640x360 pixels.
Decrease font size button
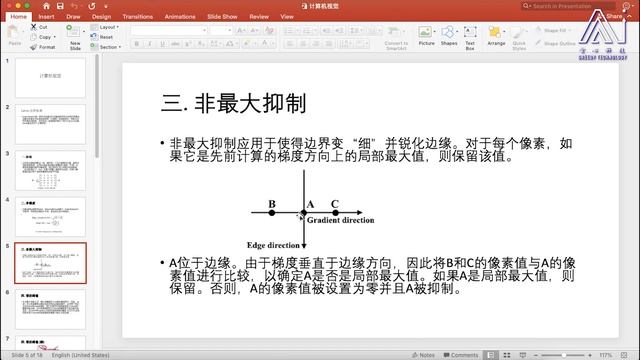[x=254, y=30]
